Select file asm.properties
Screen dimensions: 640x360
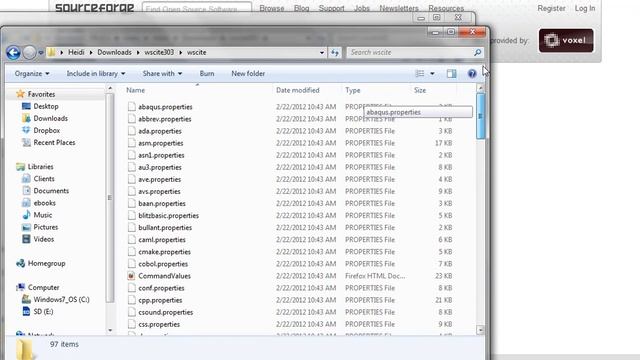coord(160,143)
